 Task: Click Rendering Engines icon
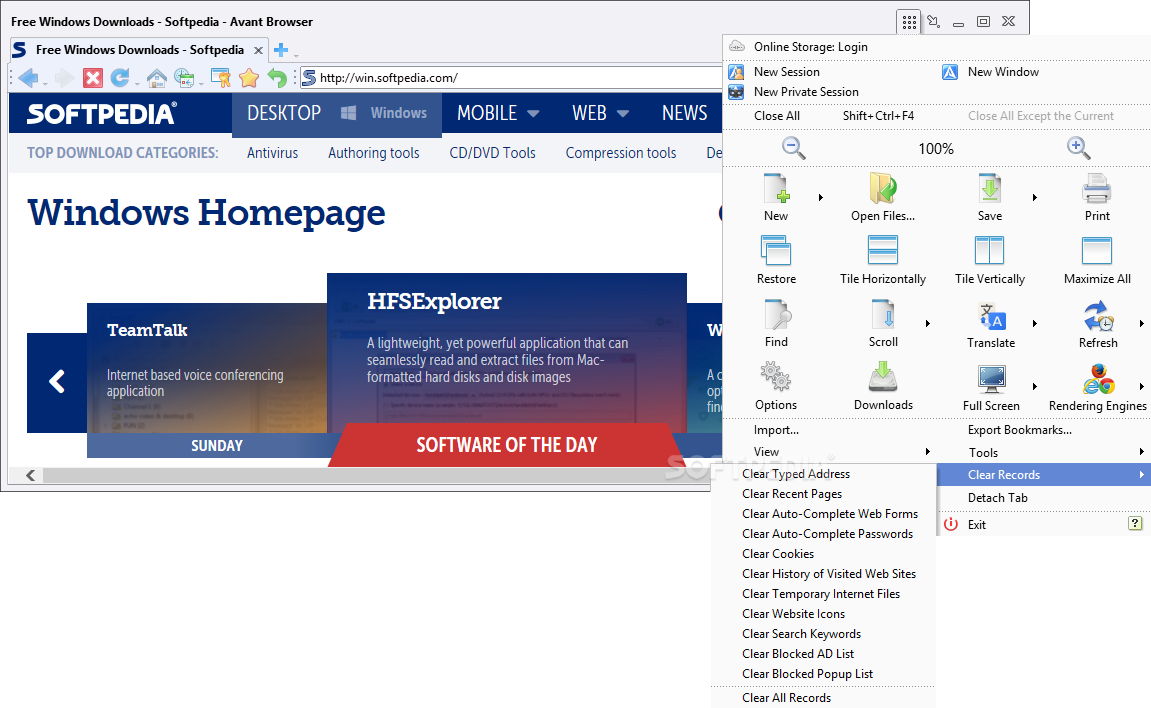[1098, 379]
